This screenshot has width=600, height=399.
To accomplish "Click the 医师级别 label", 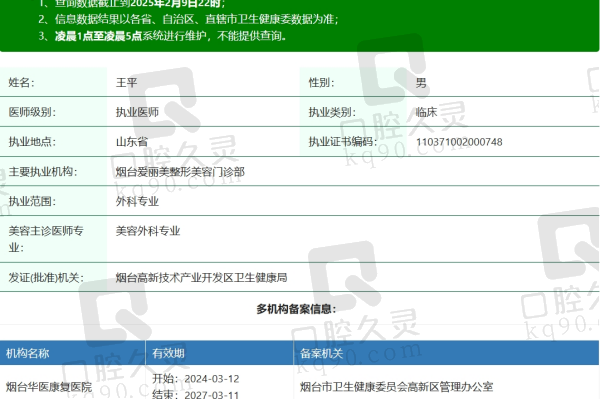I will point(32,112).
